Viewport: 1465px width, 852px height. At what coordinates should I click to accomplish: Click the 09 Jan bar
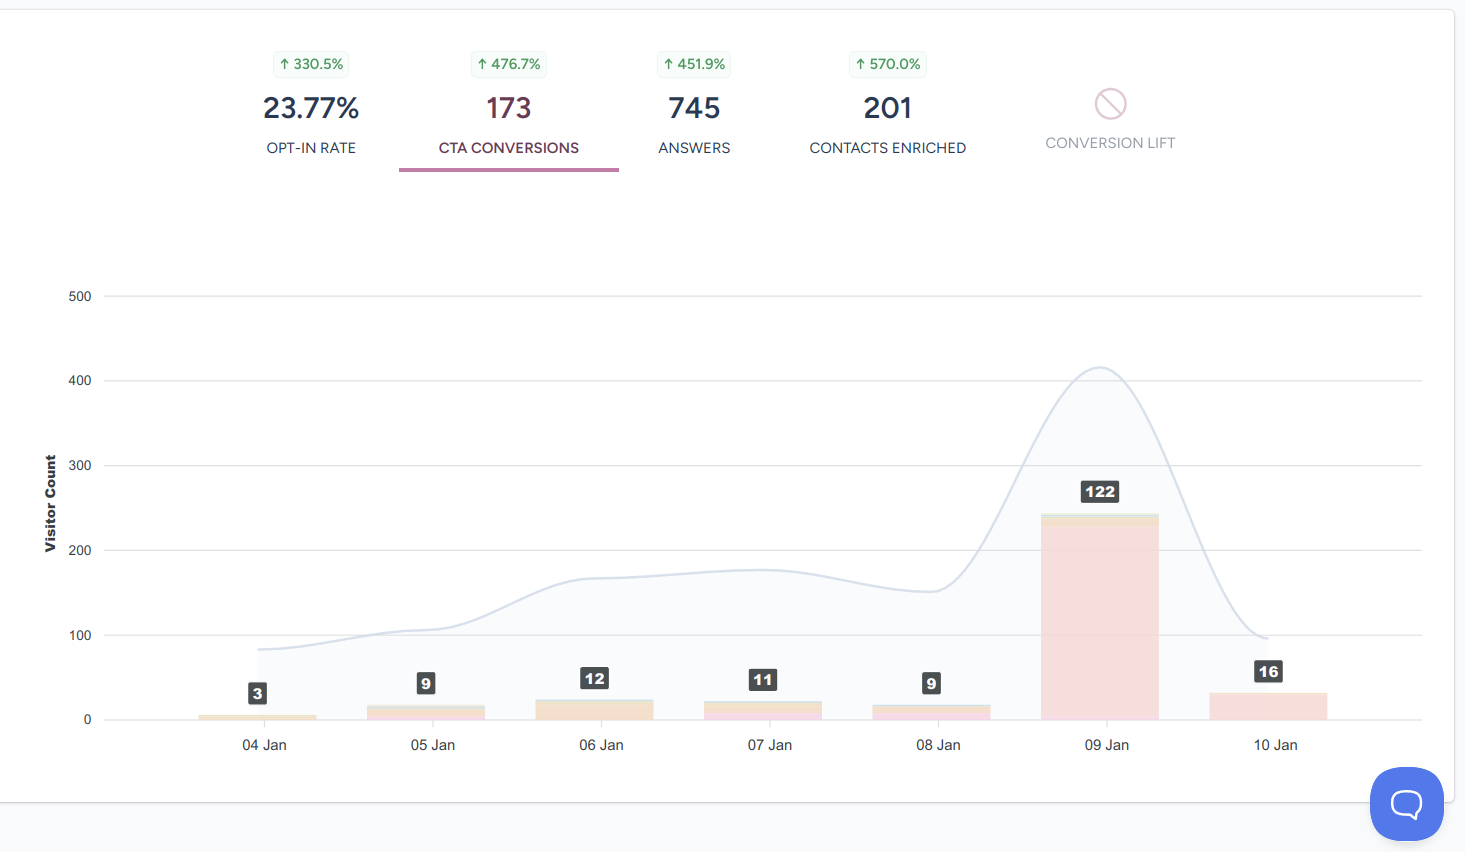point(1099,620)
